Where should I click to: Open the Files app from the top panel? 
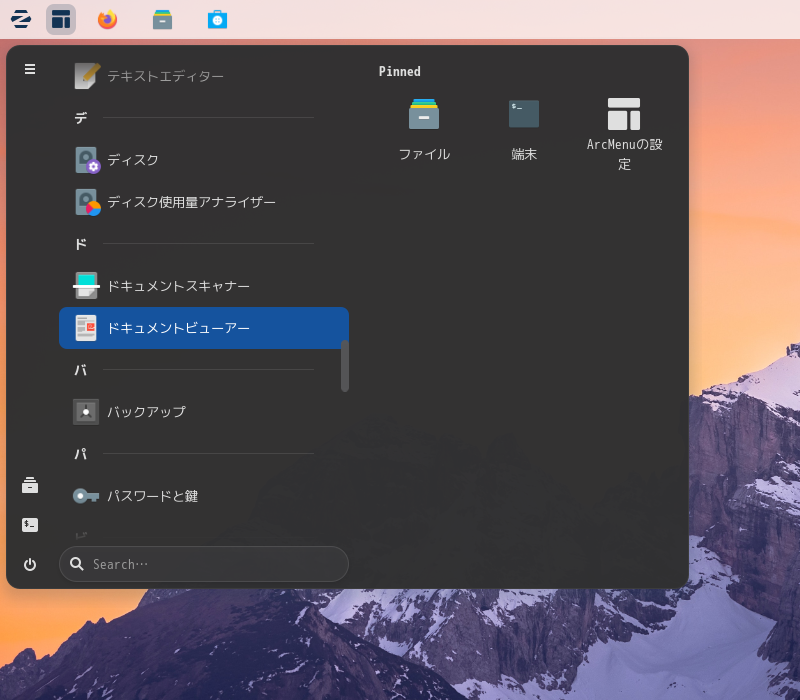point(162,20)
